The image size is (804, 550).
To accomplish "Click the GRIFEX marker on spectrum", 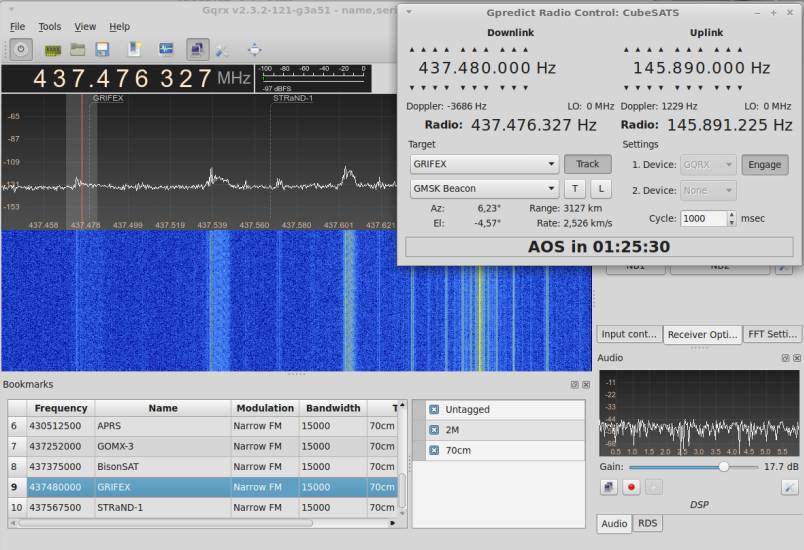I will pos(108,98).
